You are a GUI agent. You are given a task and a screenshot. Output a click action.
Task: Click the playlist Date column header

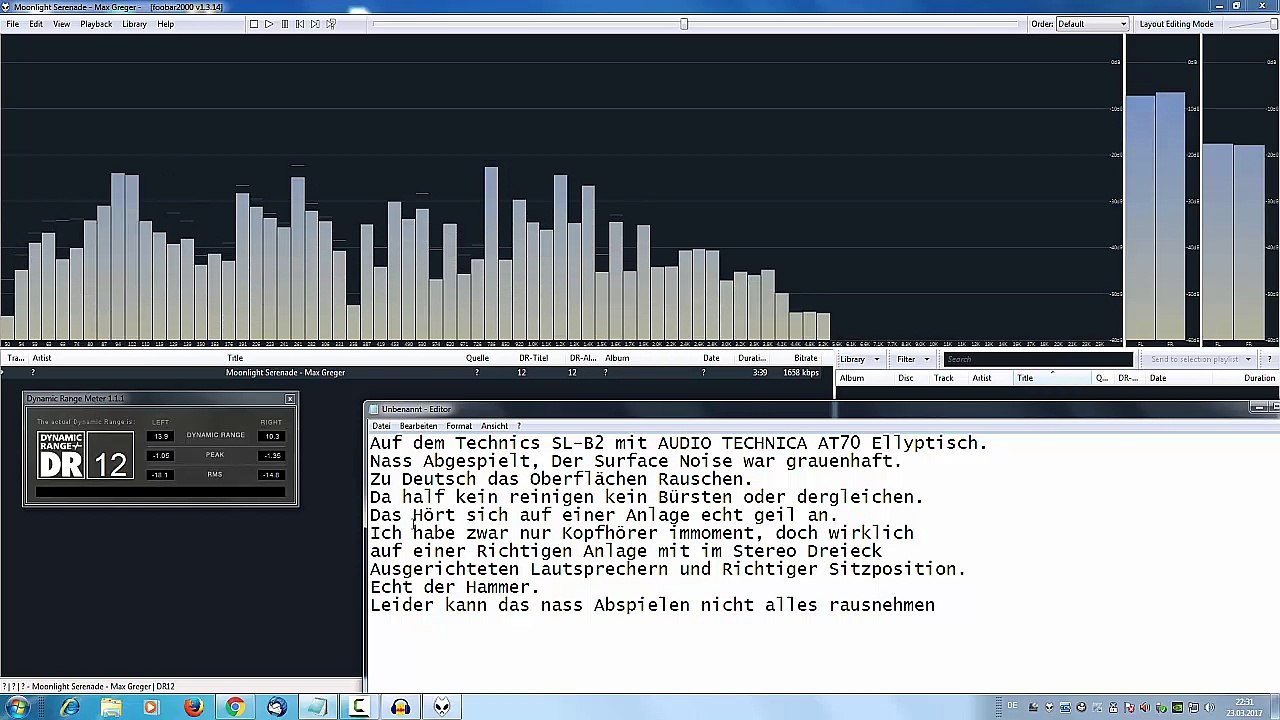pos(711,358)
